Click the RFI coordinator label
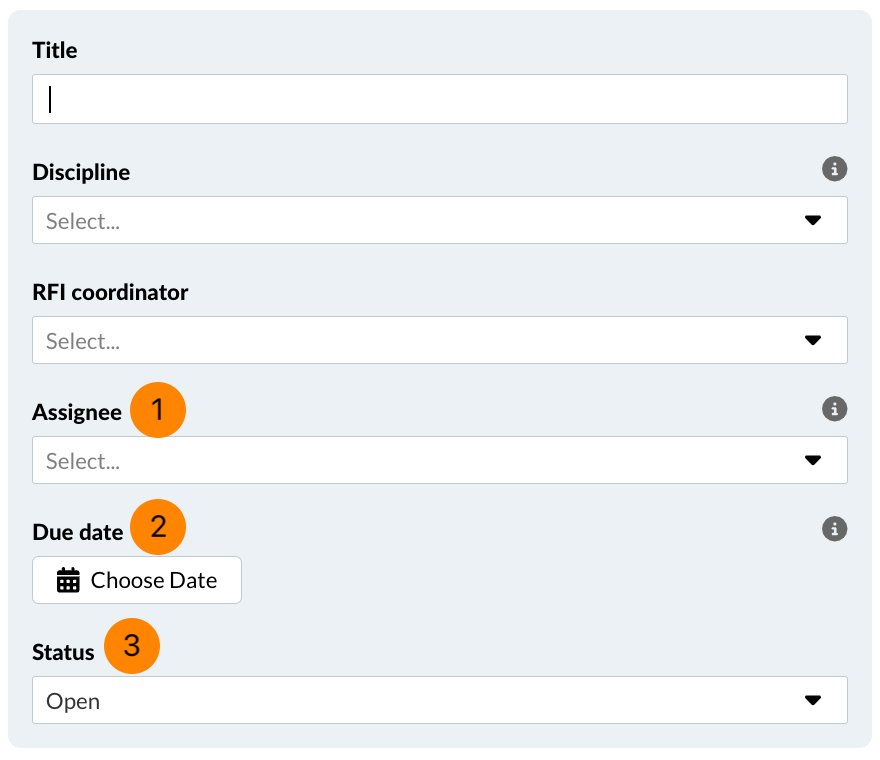The image size is (880, 760). click(110, 292)
